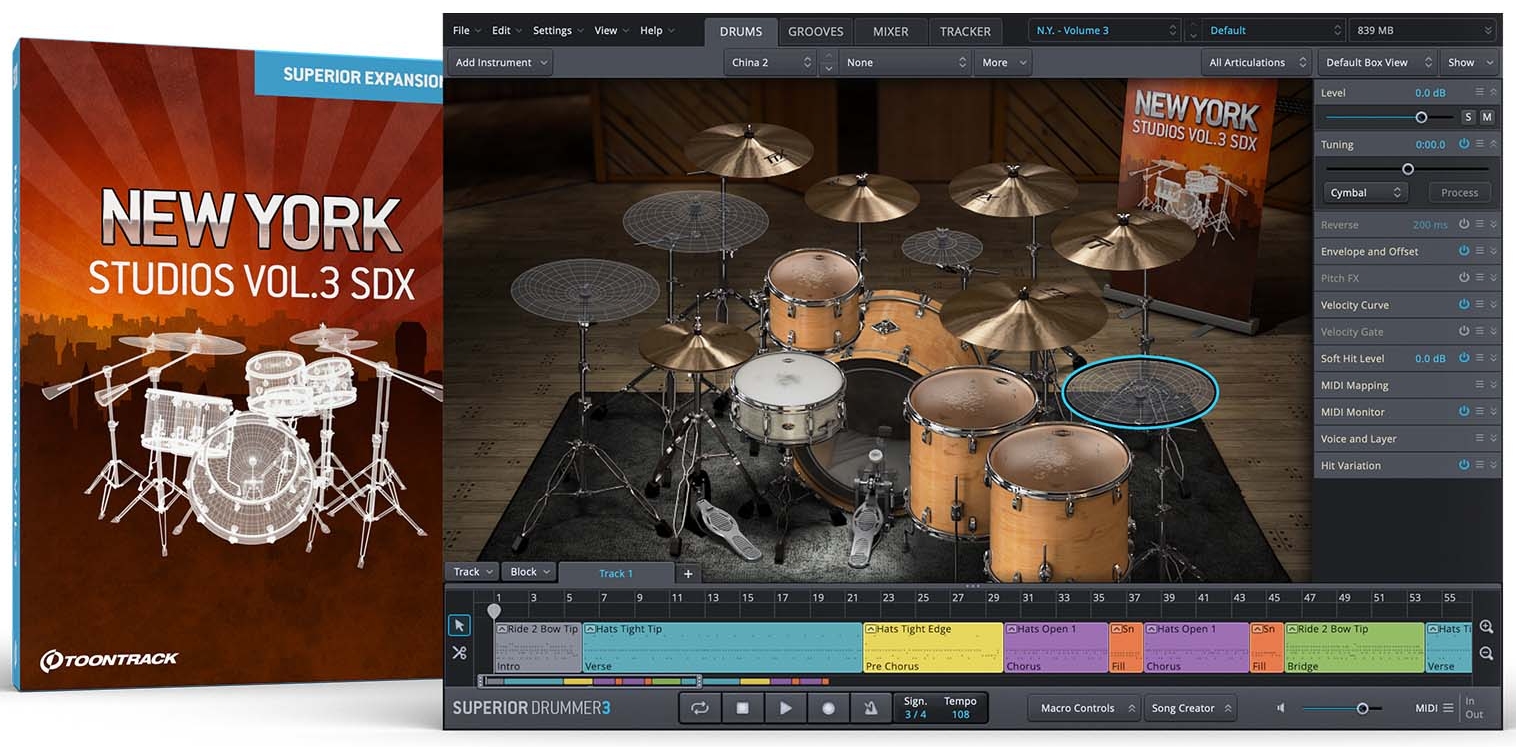Viewport: 1516px width, 747px height.
Task: Open the Add Instrument dropdown
Action: pyautogui.click(x=499, y=62)
